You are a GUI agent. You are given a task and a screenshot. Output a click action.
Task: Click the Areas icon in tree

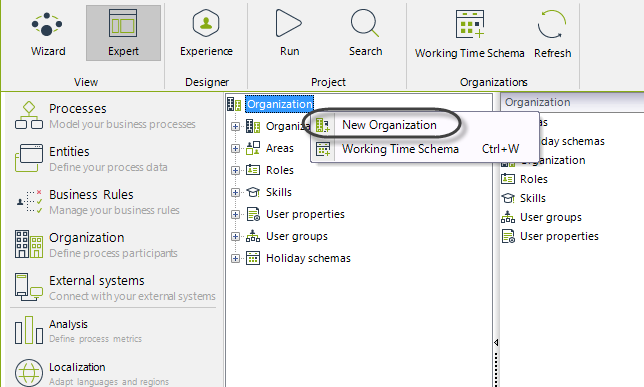click(253, 148)
